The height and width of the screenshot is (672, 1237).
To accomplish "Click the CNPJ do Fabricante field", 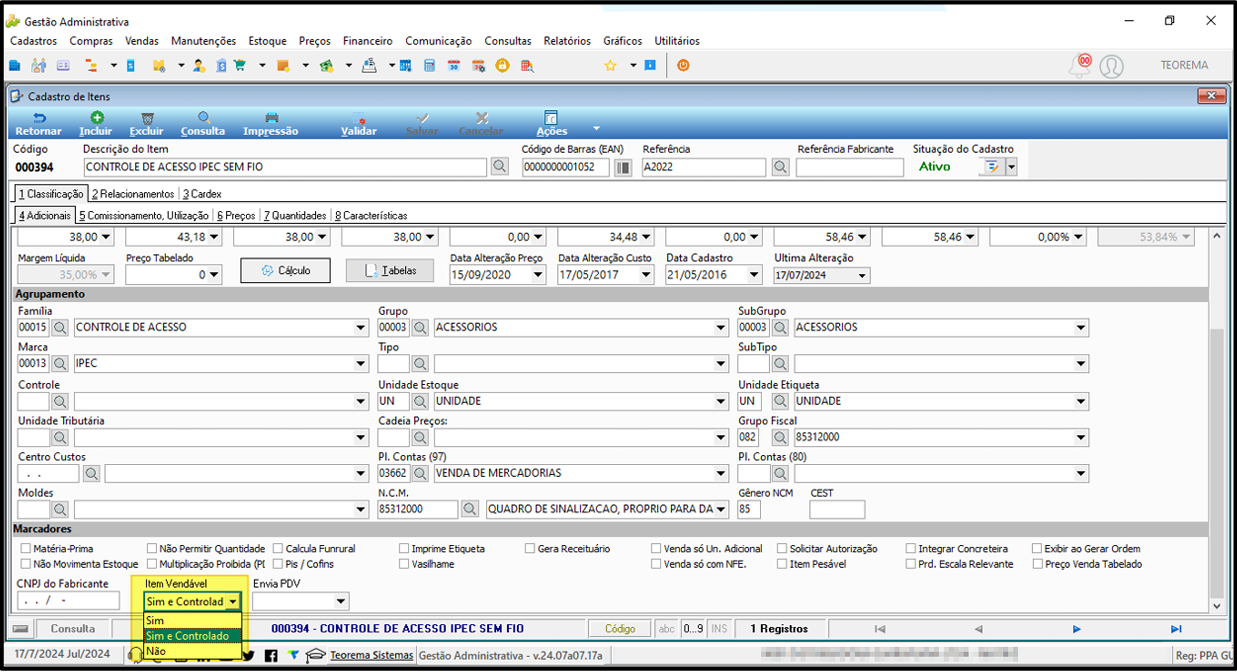I will (68, 601).
